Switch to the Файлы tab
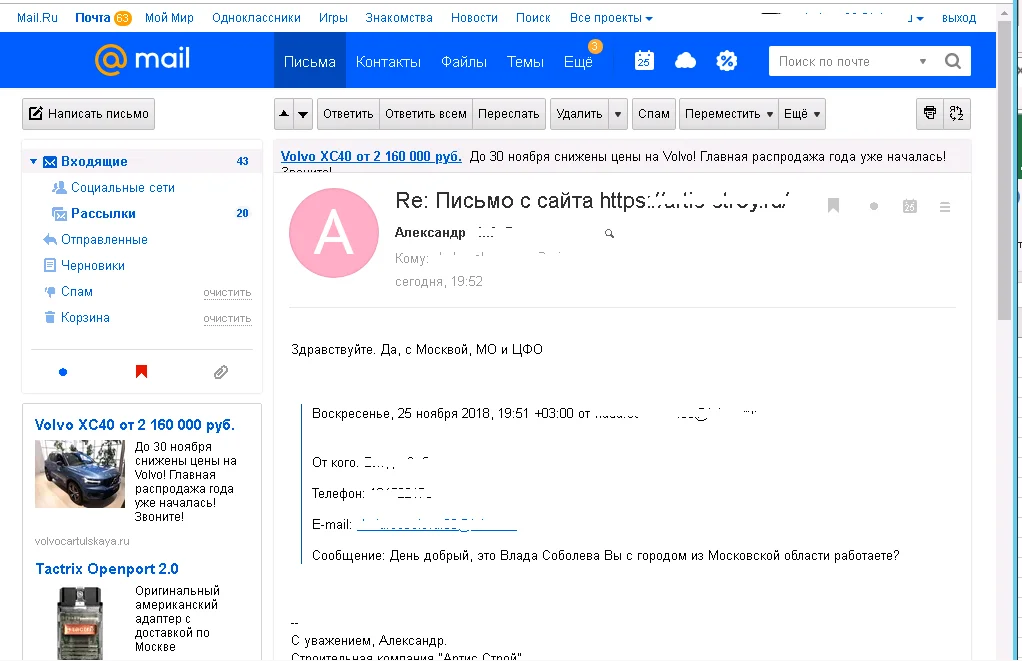This screenshot has width=1022, height=661. tap(464, 61)
